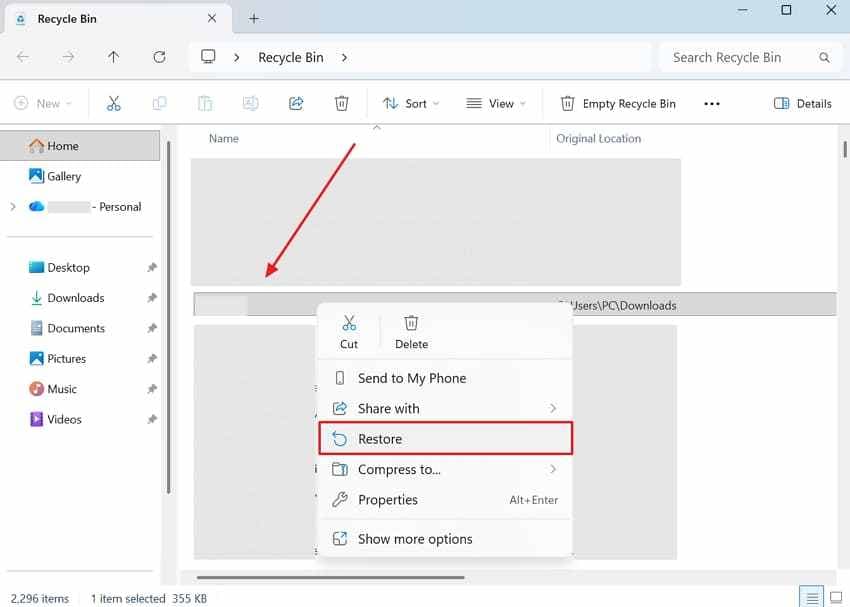This screenshot has width=850, height=607.
Task: Open Properties from the context menu
Action: click(445, 500)
